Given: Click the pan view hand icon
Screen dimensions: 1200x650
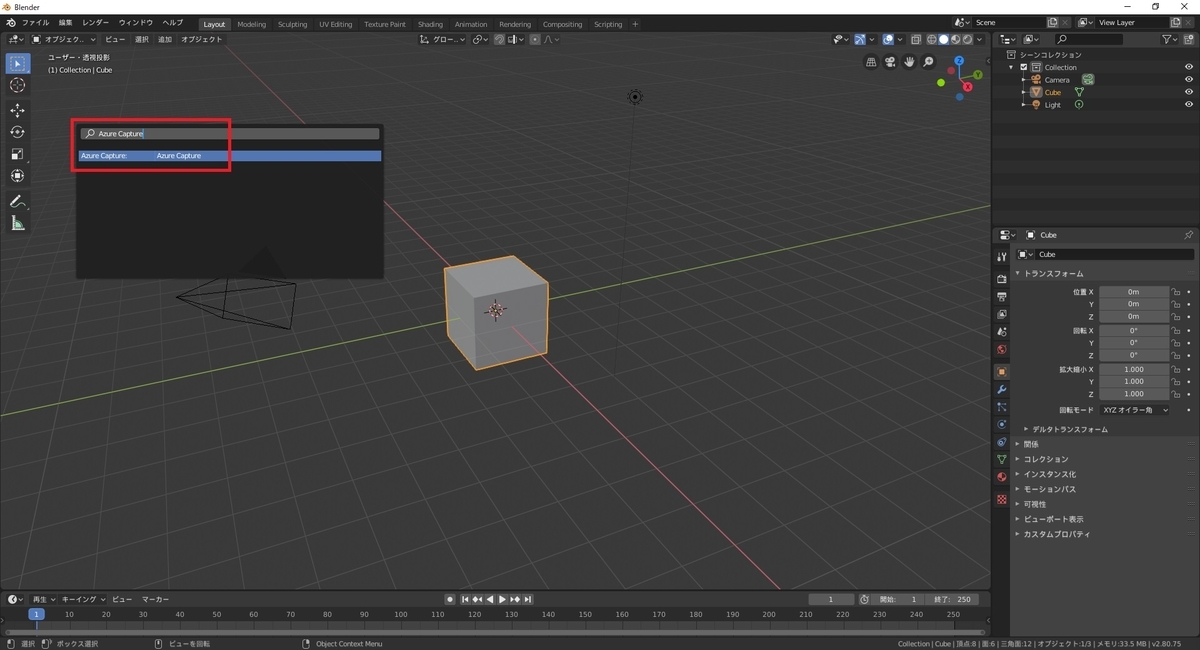Looking at the screenshot, I should click(909, 62).
